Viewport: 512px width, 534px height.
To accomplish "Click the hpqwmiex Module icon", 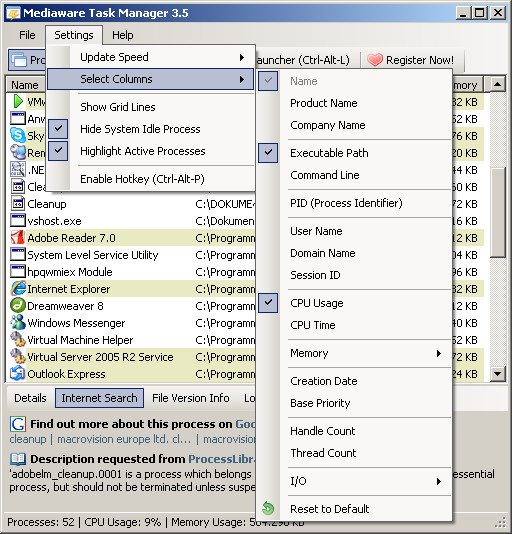I will point(18,272).
